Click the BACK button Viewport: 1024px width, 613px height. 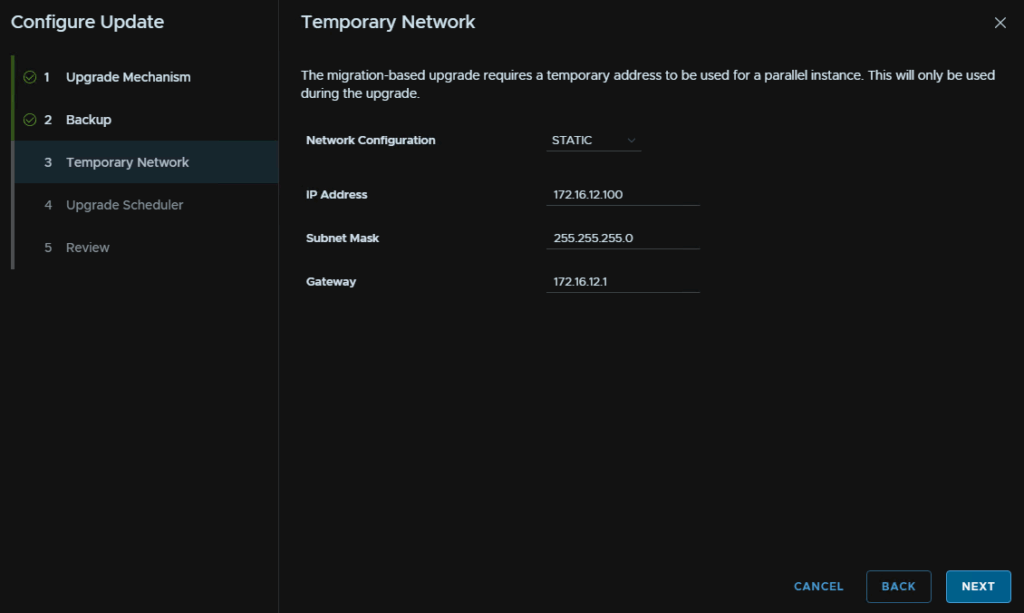(x=898, y=587)
